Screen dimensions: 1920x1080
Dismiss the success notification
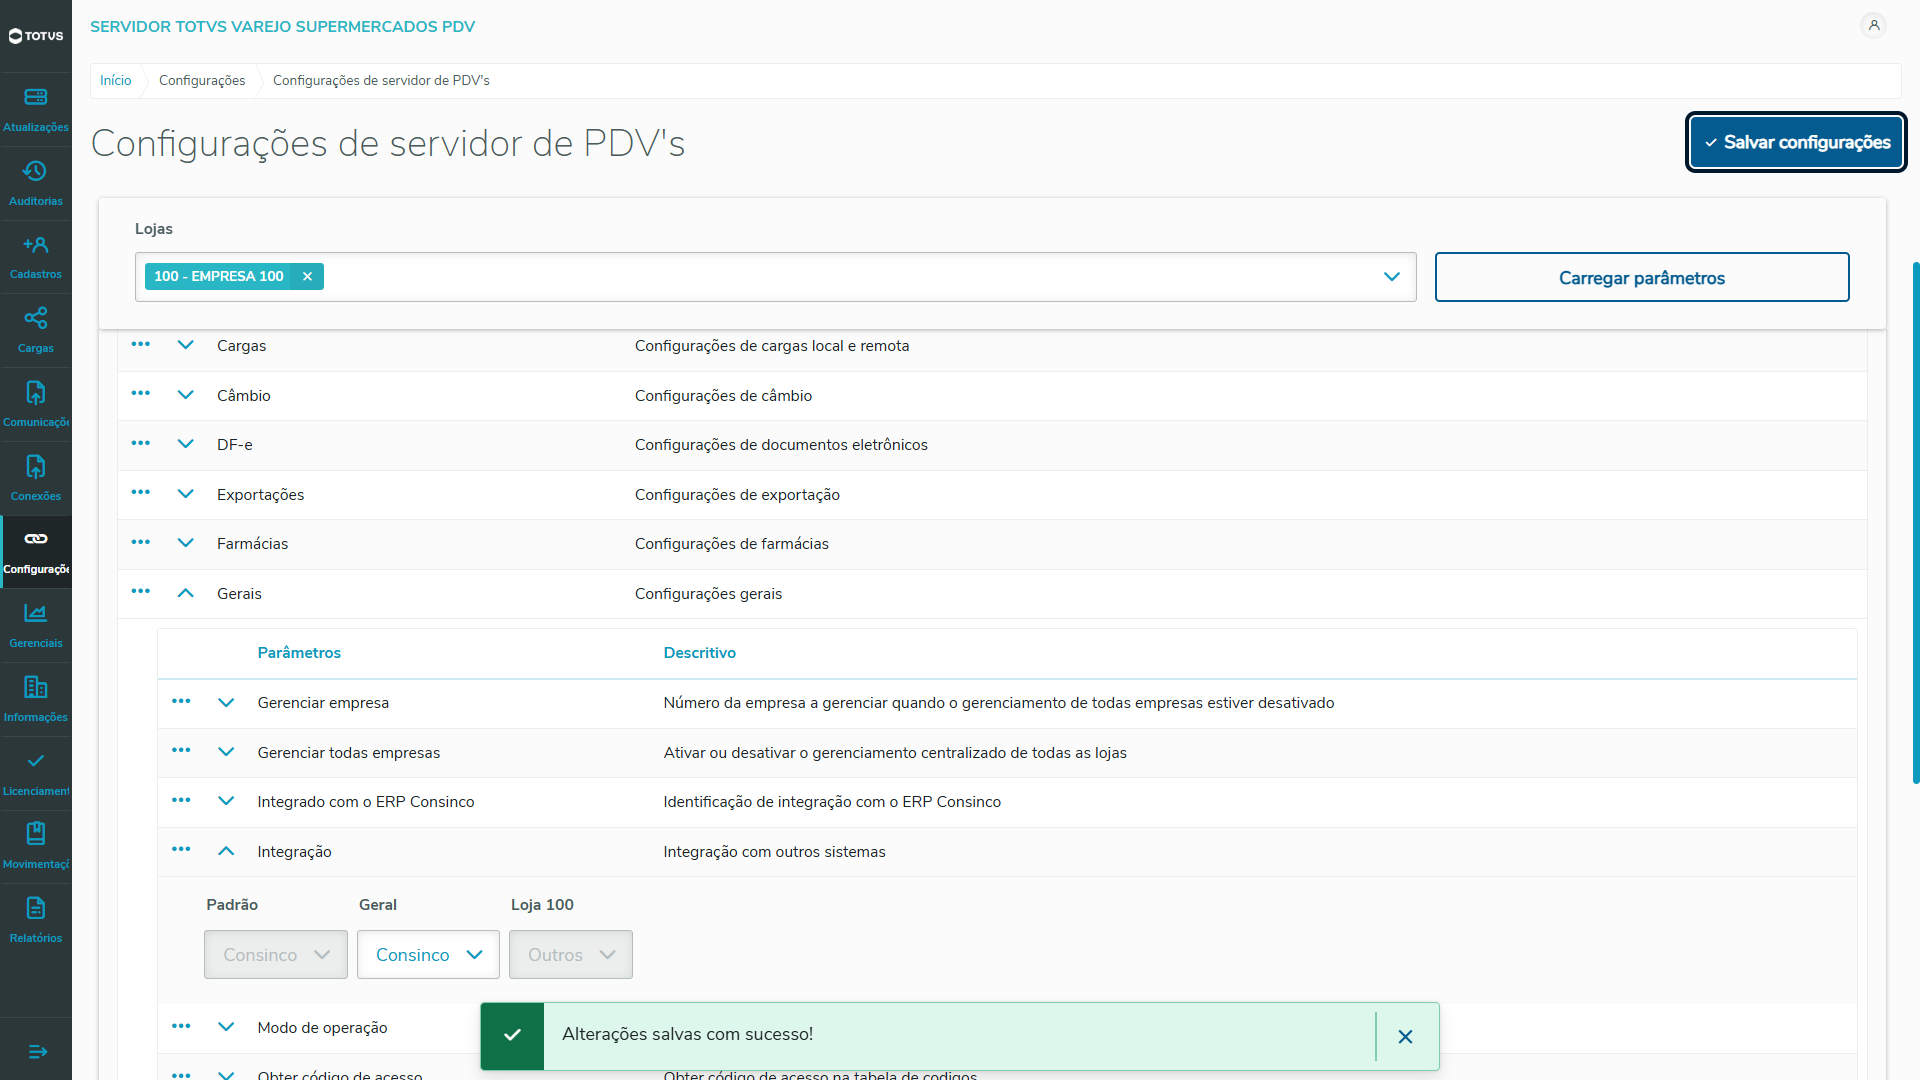pyautogui.click(x=1405, y=1037)
